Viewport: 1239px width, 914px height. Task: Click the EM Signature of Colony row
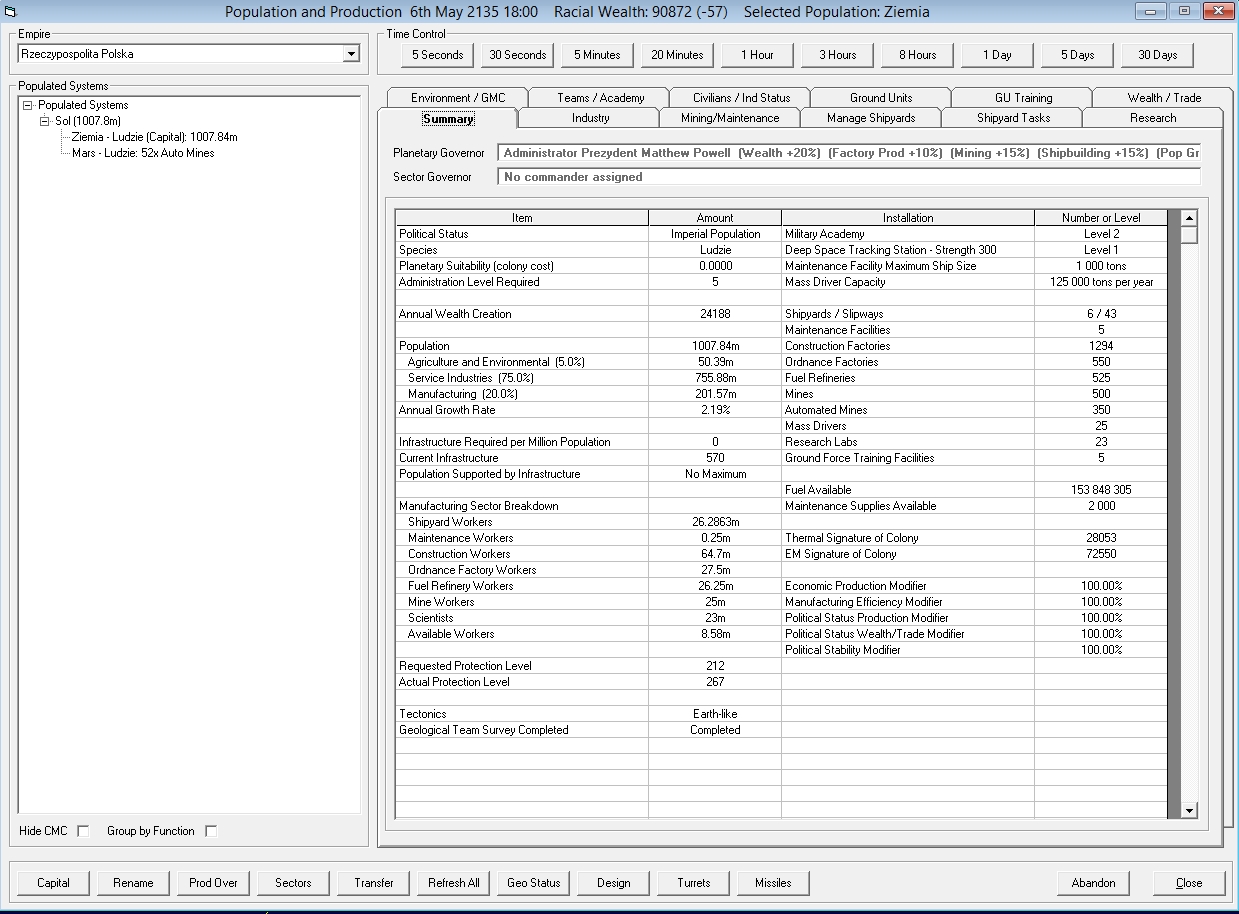(x=975, y=554)
